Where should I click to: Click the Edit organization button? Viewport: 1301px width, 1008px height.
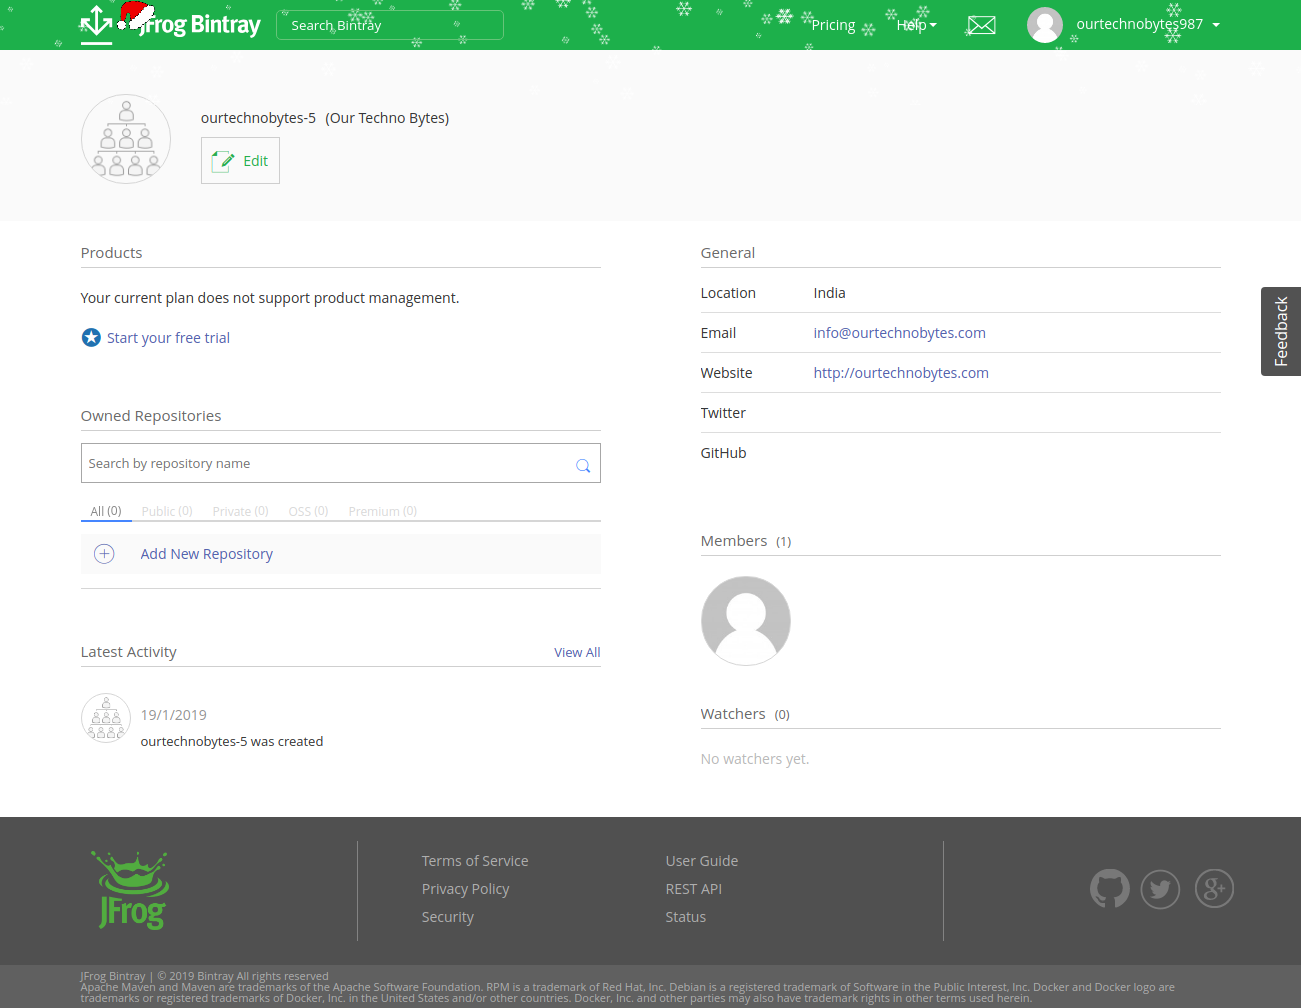(240, 161)
